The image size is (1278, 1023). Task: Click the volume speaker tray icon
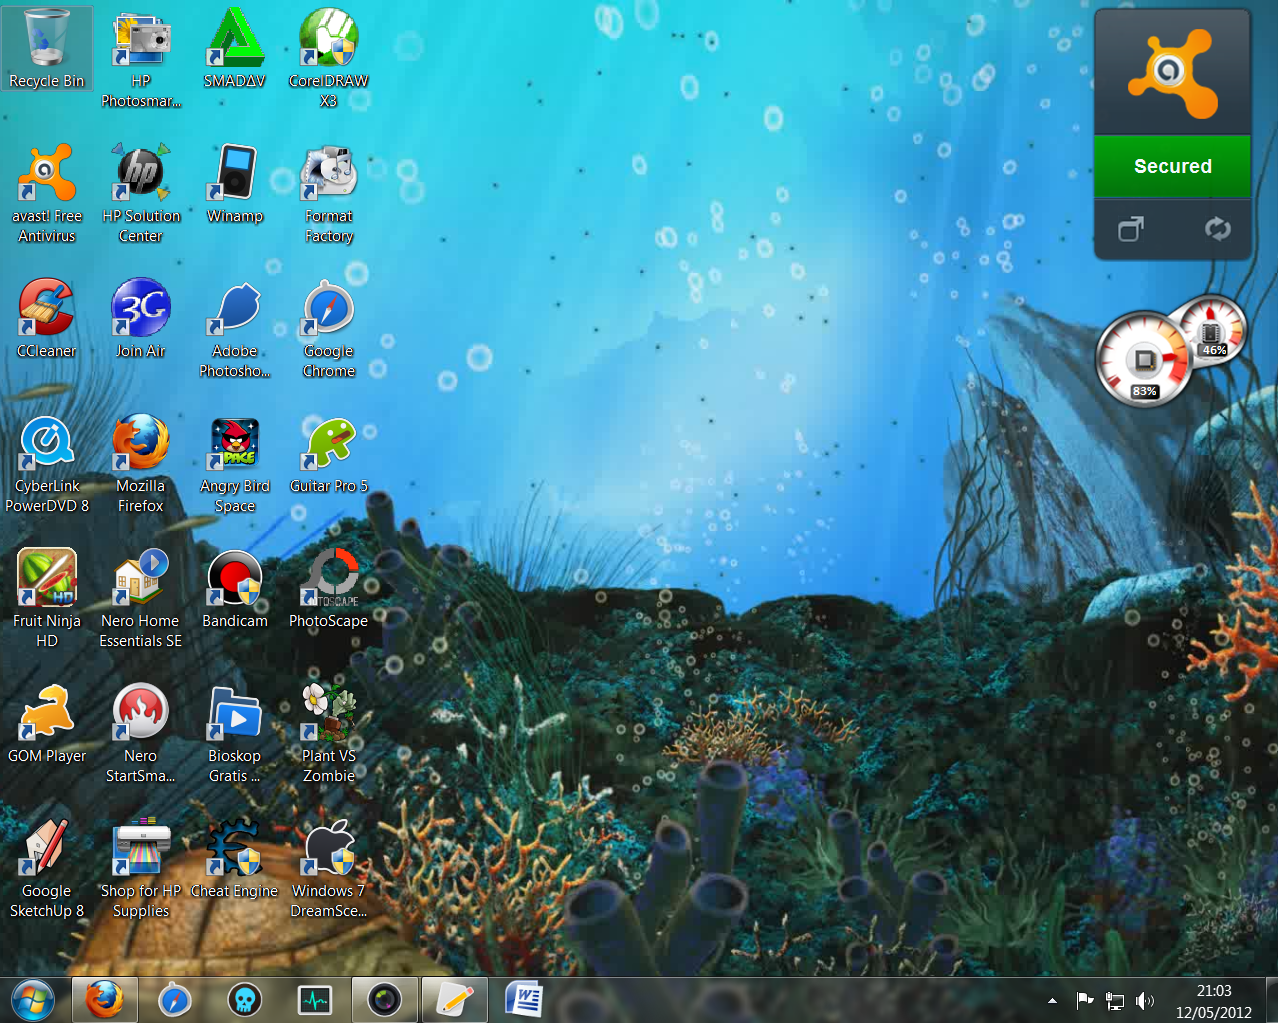[x=1145, y=1000]
